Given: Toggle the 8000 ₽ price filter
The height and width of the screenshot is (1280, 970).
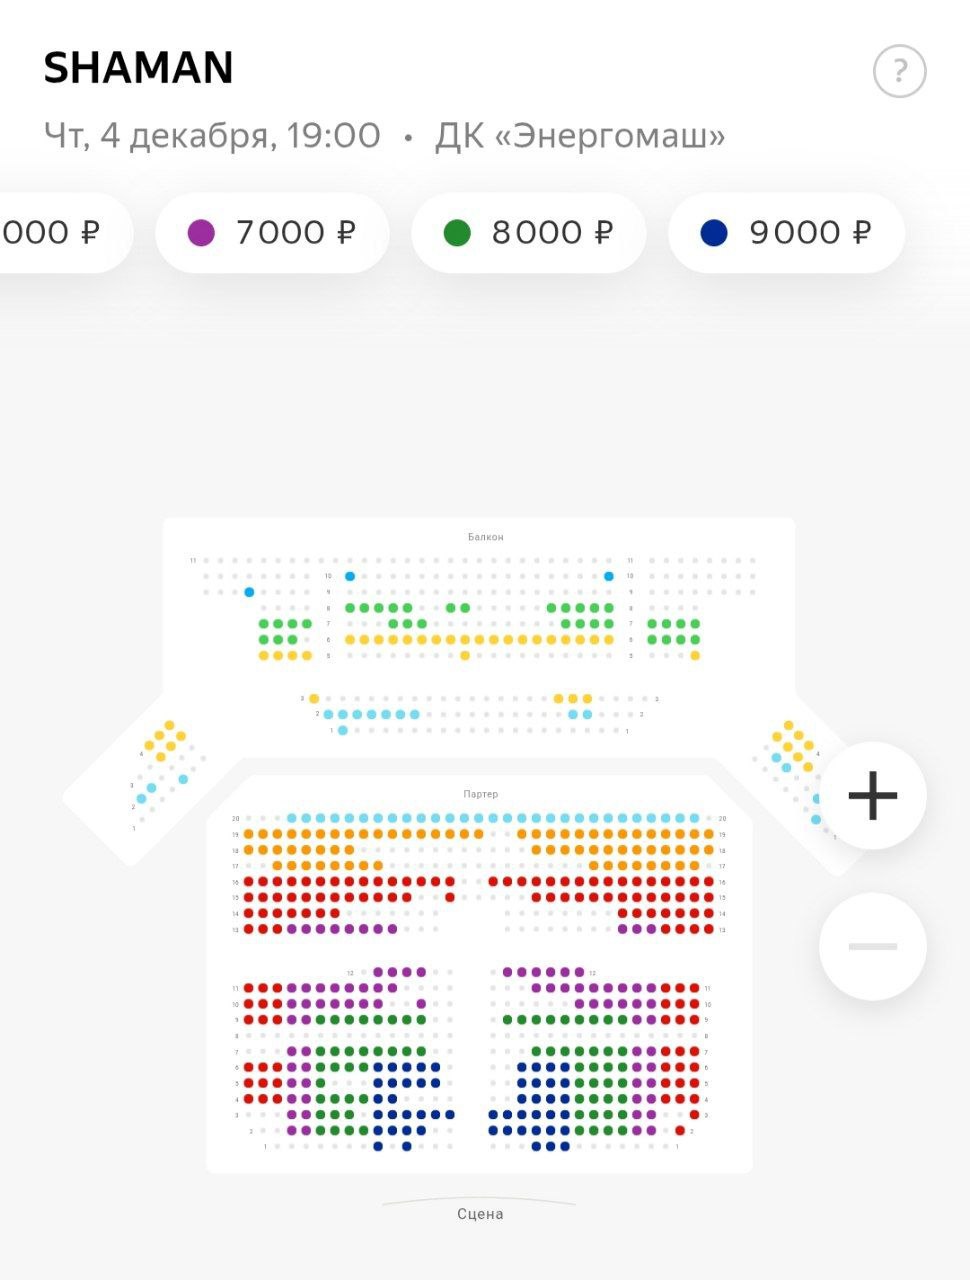Looking at the screenshot, I should 528,233.
